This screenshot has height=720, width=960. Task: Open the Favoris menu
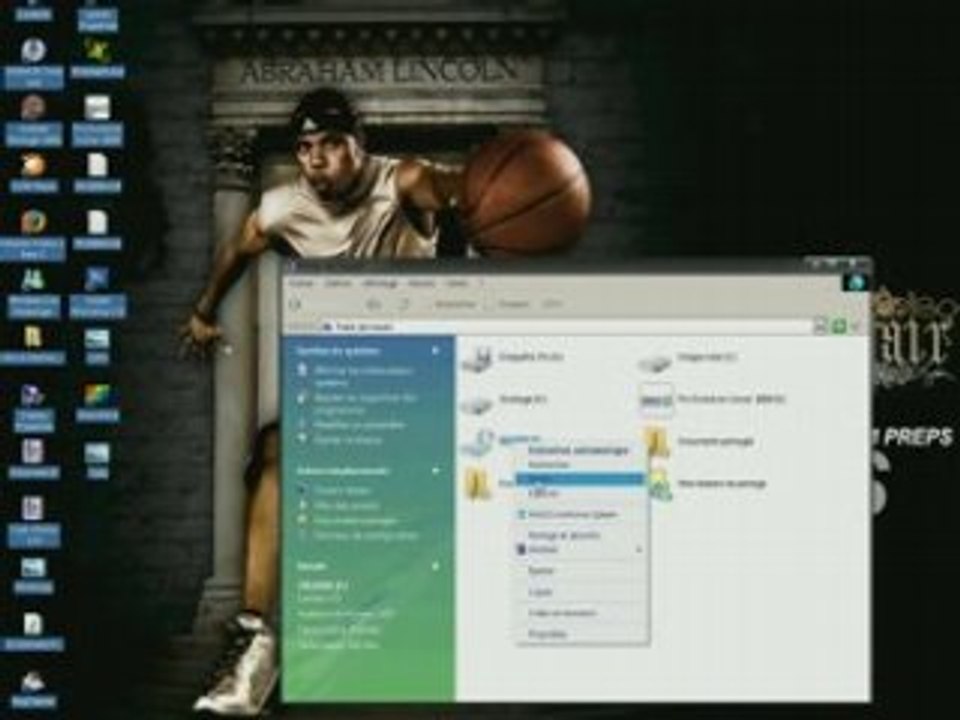point(422,283)
